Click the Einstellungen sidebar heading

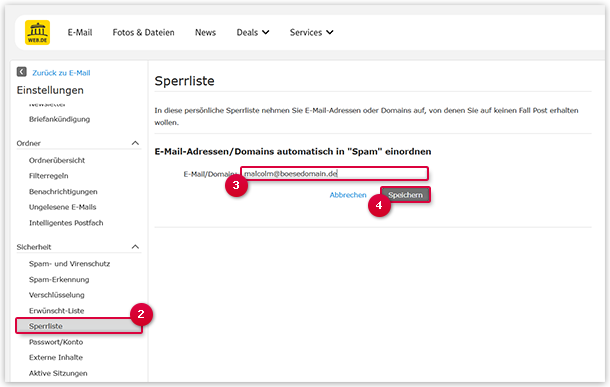pyautogui.click(x=50, y=90)
